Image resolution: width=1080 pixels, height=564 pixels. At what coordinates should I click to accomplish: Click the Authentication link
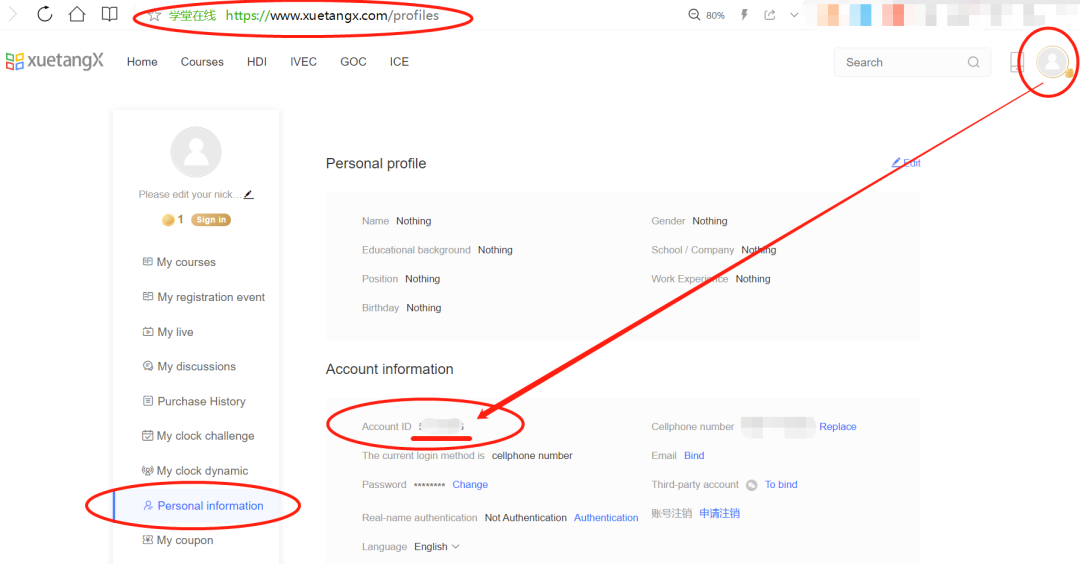click(x=606, y=518)
